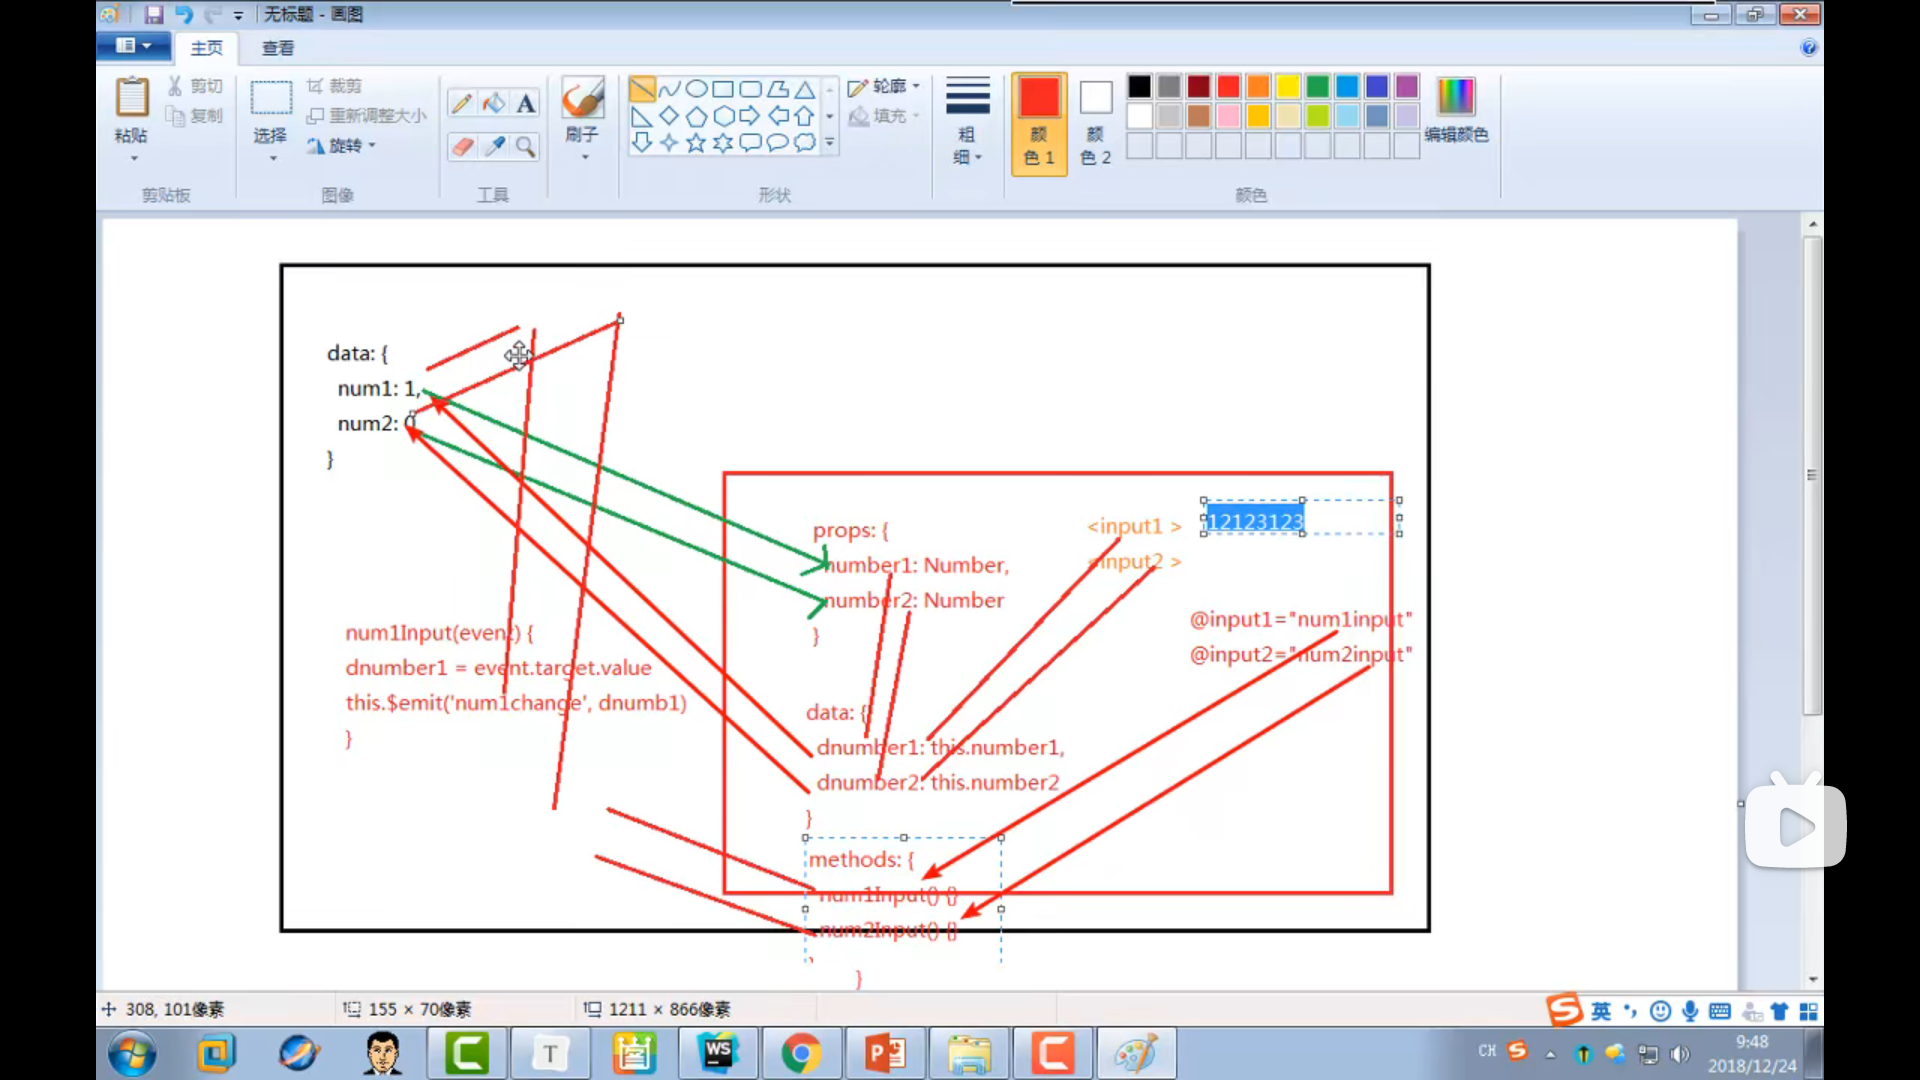Screen dimensions: 1920x1080
Task: Select the Text tool
Action: coord(525,103)
